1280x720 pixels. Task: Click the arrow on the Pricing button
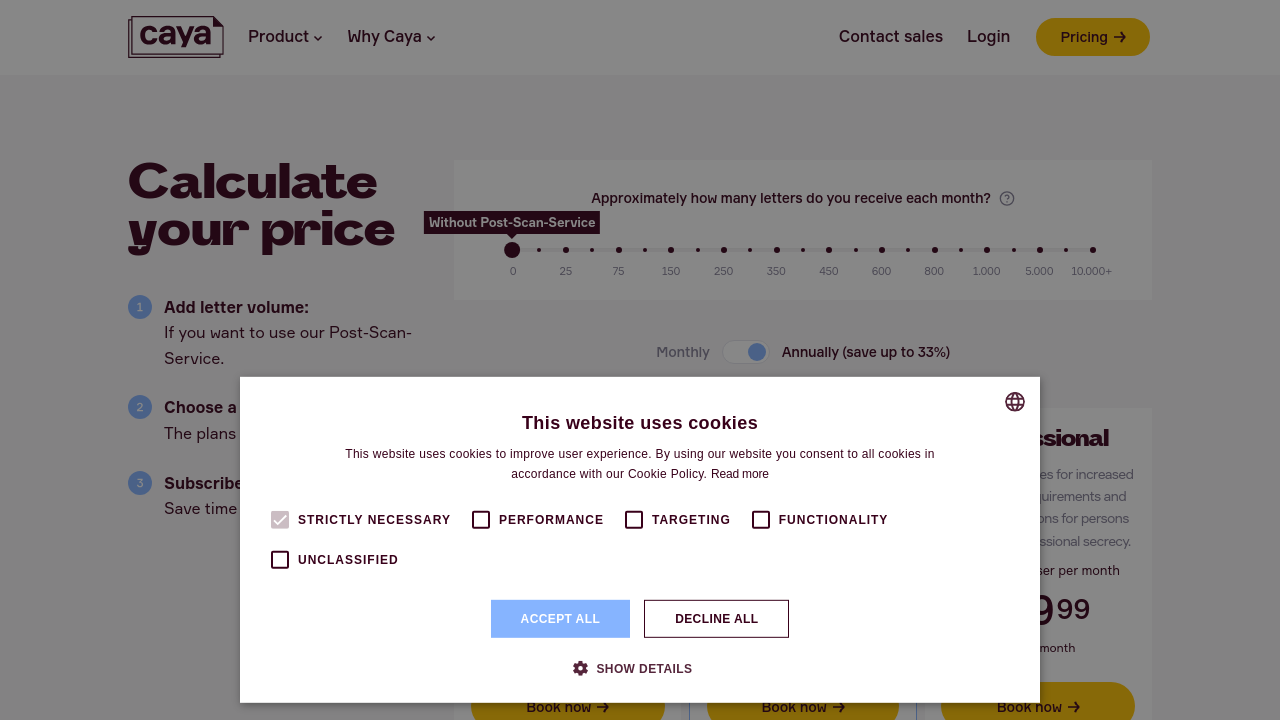[1120, 37]
